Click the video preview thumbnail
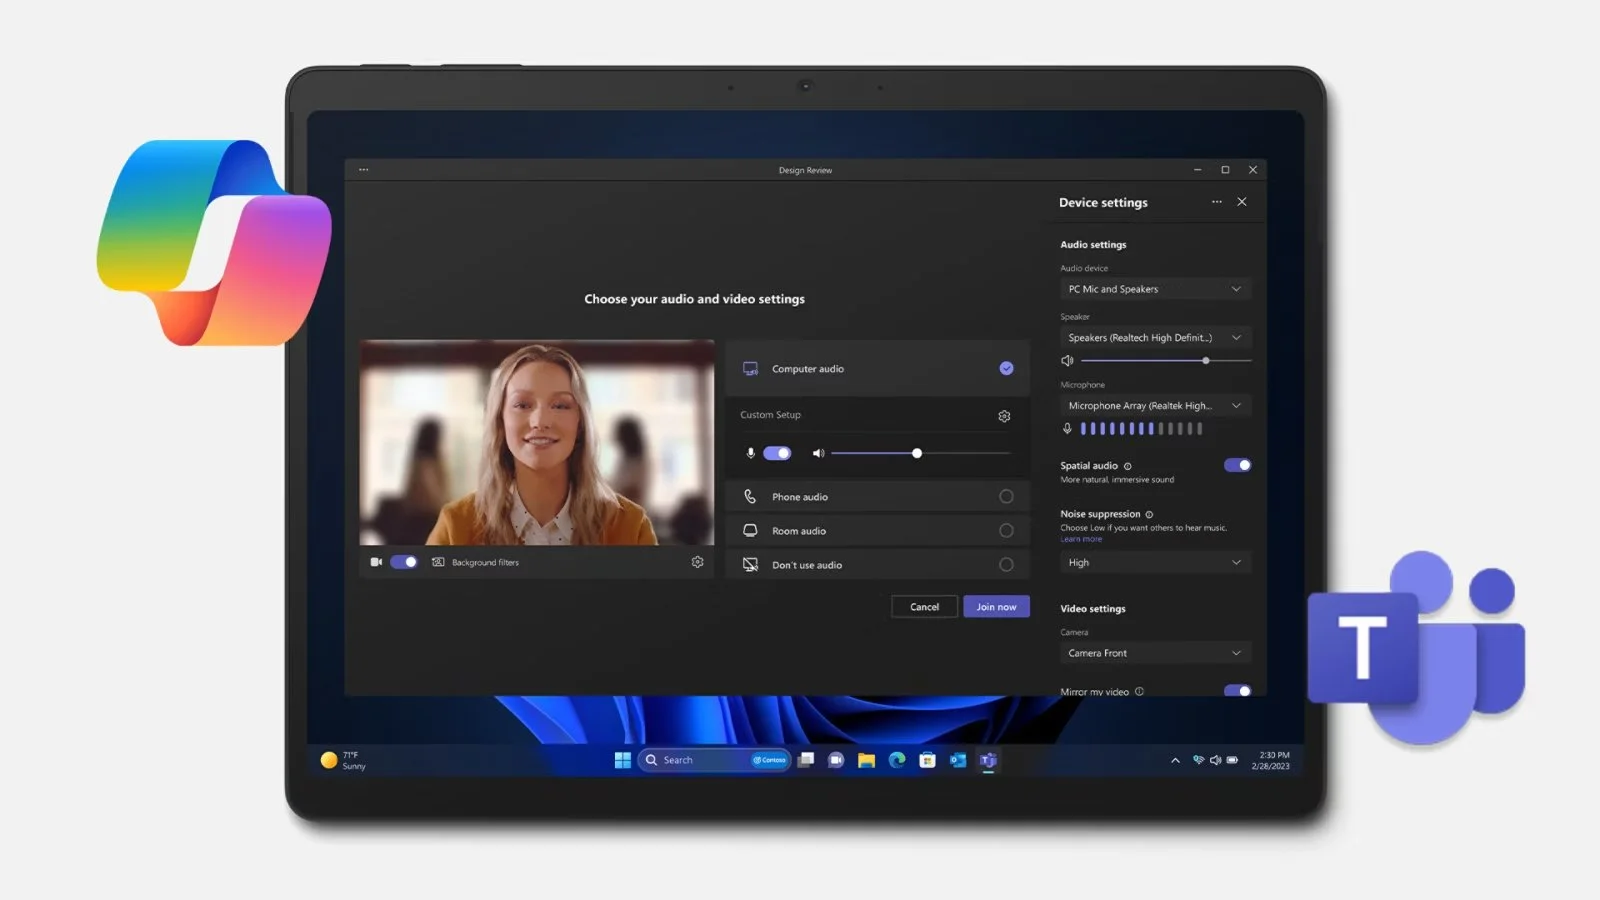This screenshot has width=1600, height=900. coord(537,443)
